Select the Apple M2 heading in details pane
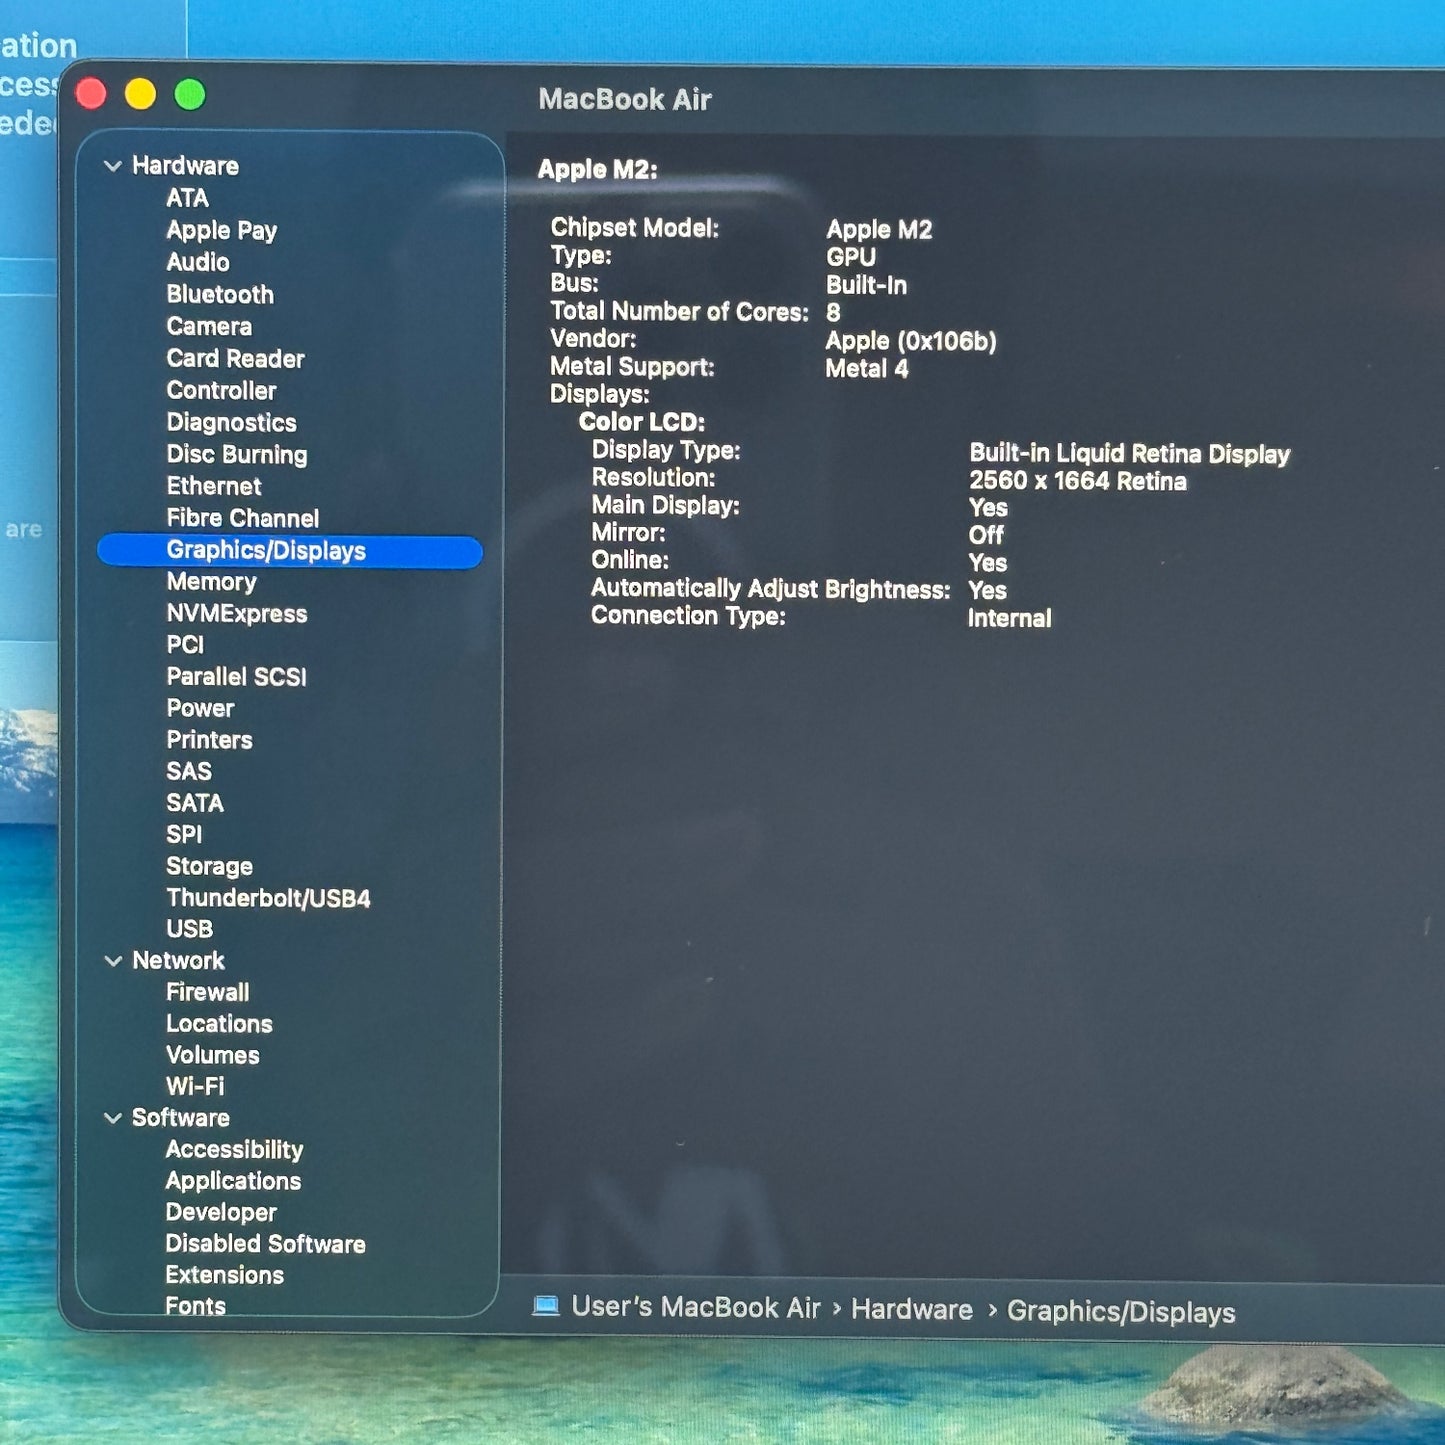Screen dimensions: 1445x1445 [x=597, y=170]
